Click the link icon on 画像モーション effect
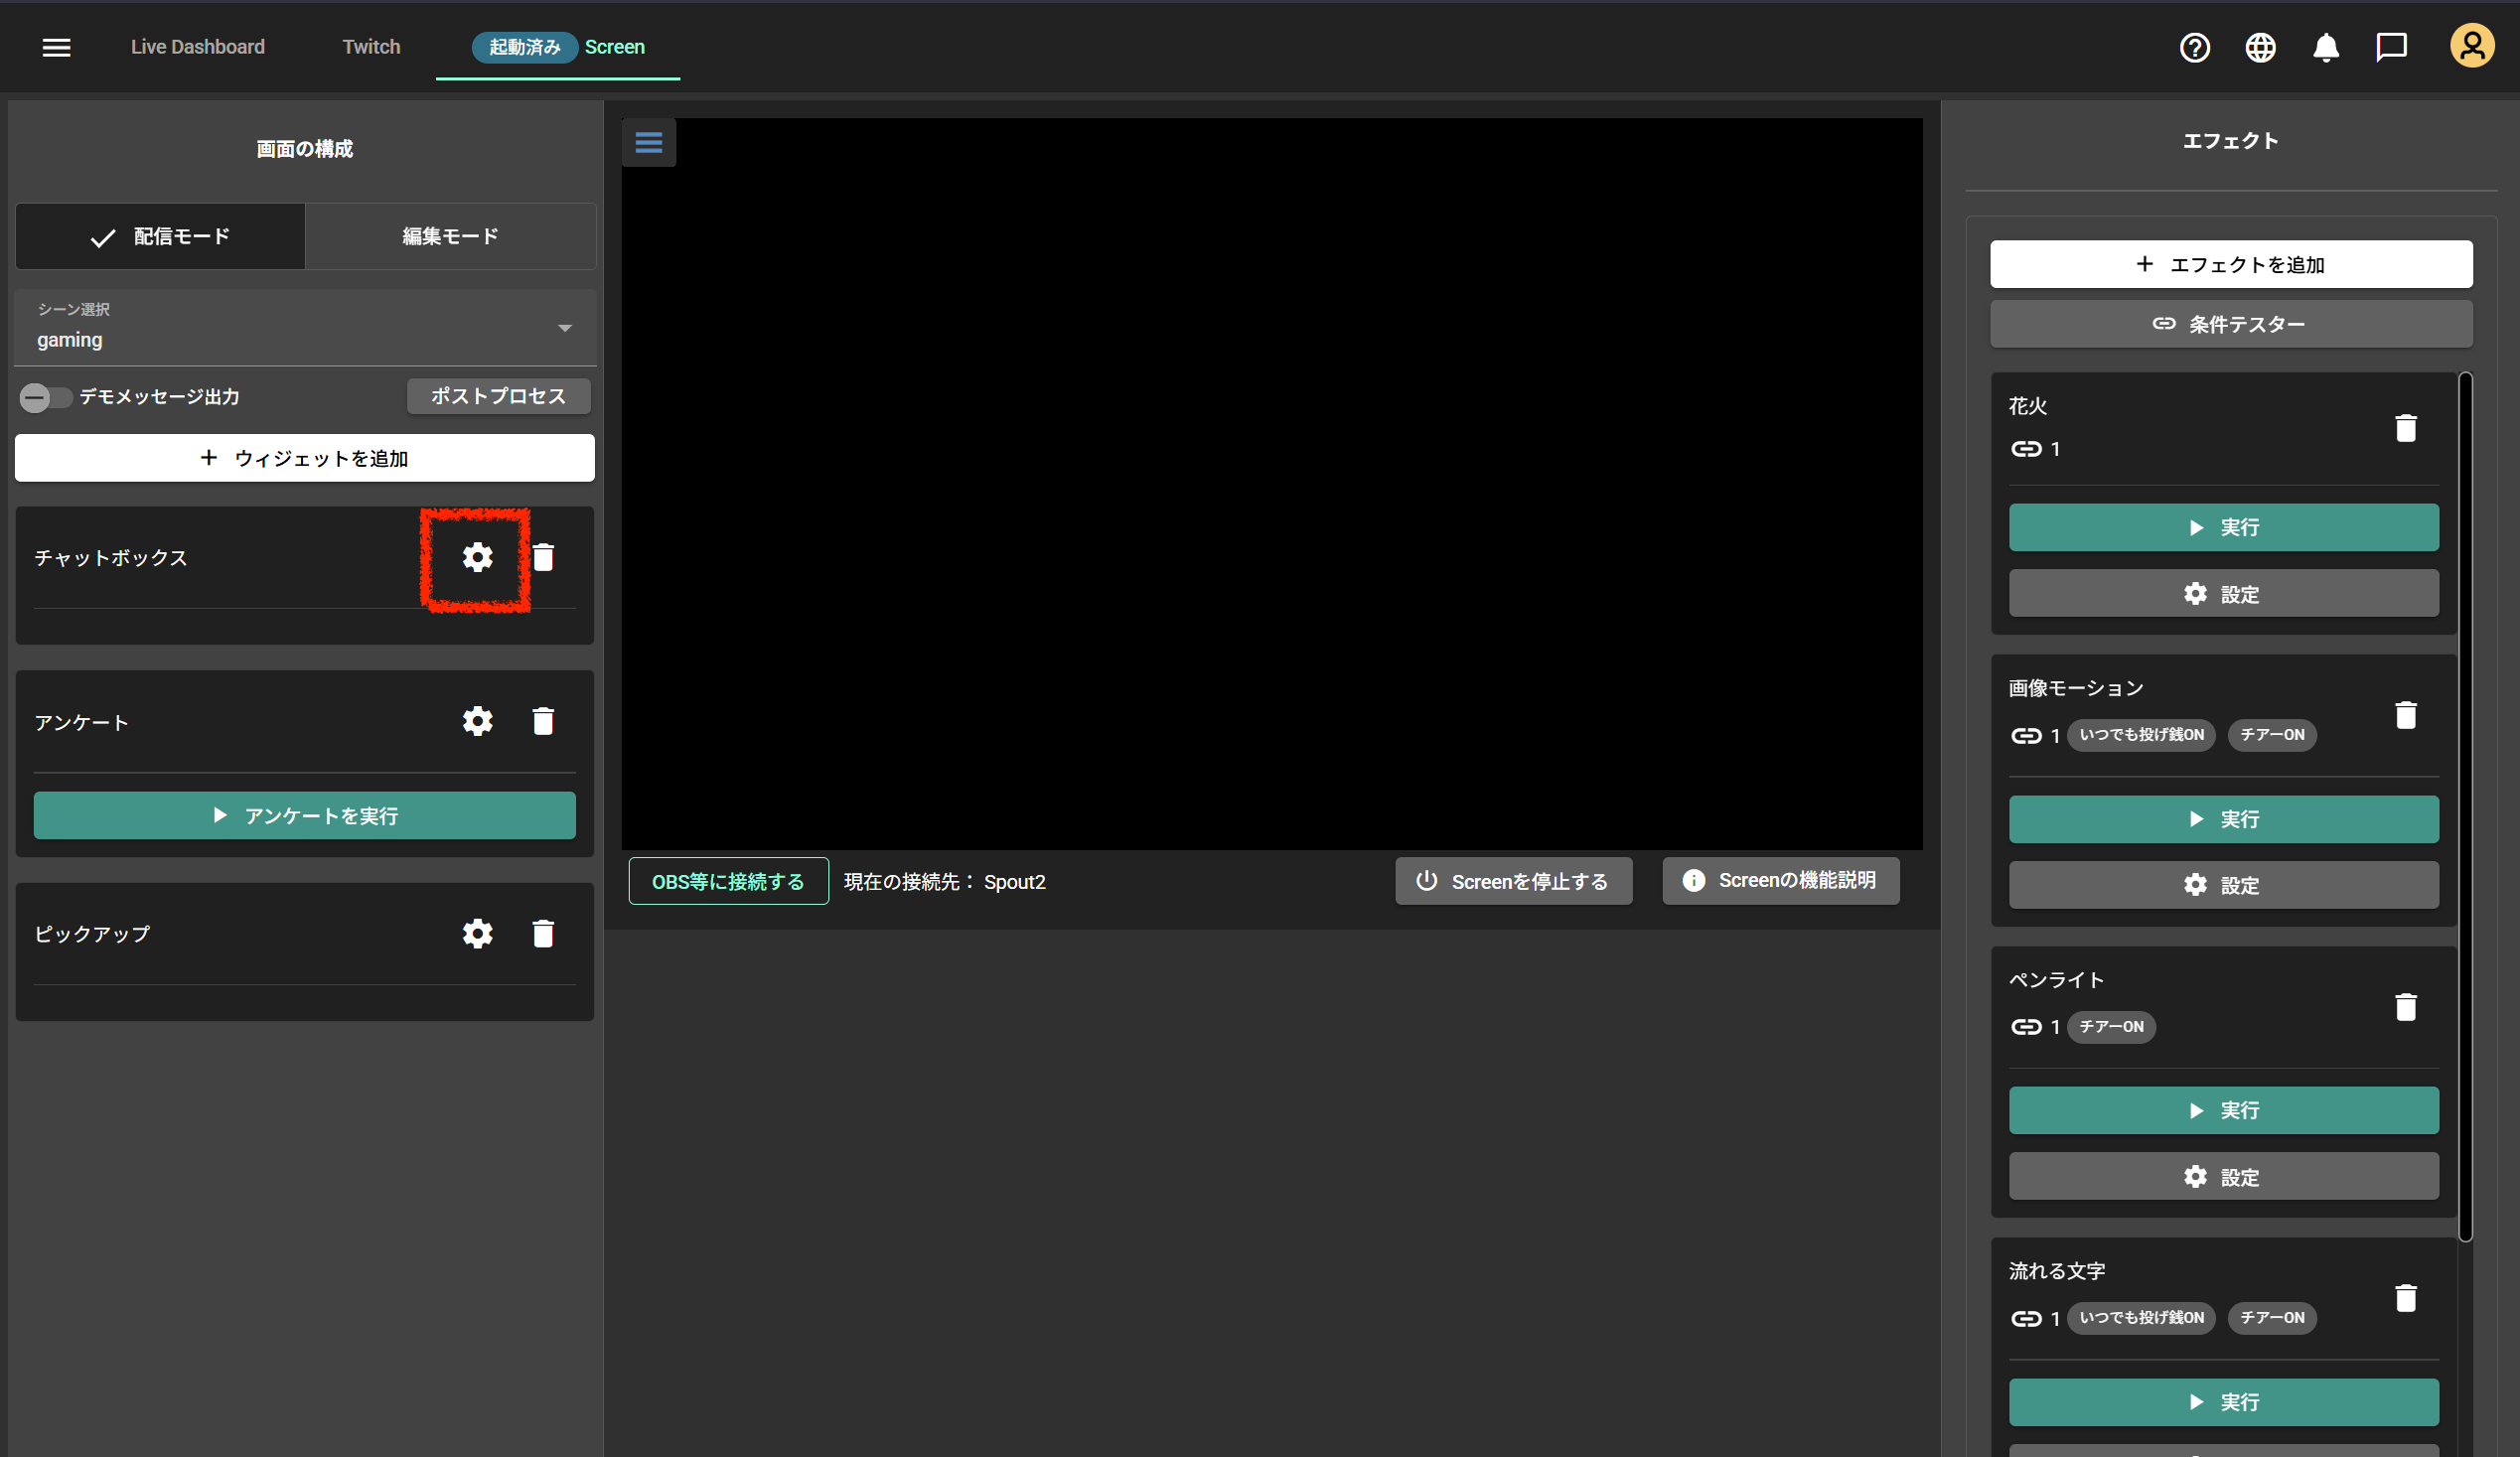This screenshot has height=1457, width=2520. click(x=2026, y=736)
